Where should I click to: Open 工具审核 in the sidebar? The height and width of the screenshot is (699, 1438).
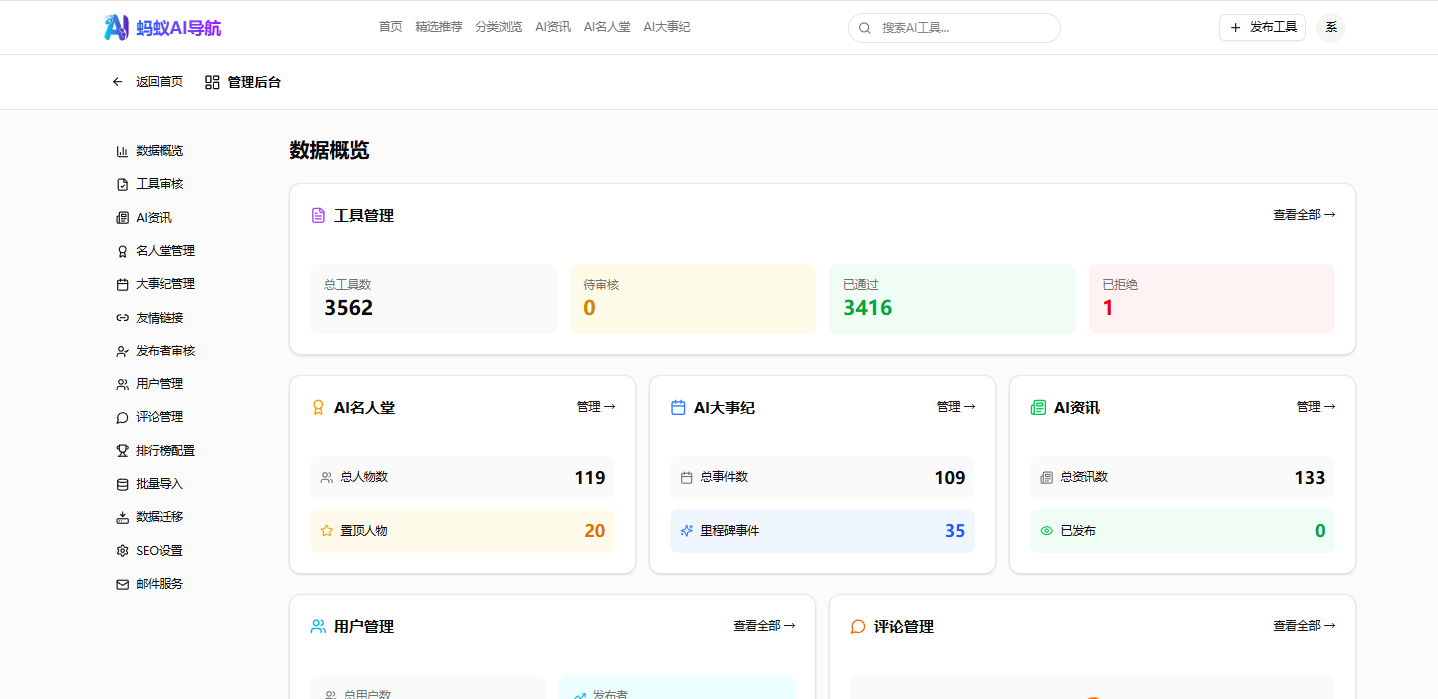pyautogui.click(x=159, y=184)
